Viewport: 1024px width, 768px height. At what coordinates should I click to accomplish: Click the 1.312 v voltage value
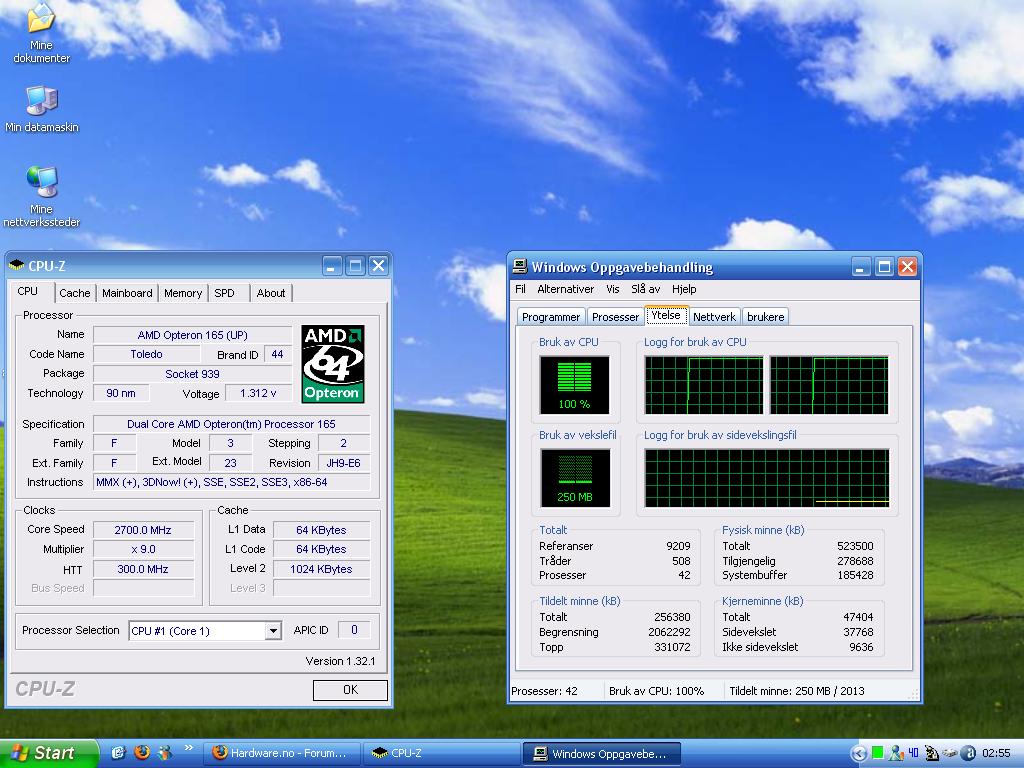point(258,393)
